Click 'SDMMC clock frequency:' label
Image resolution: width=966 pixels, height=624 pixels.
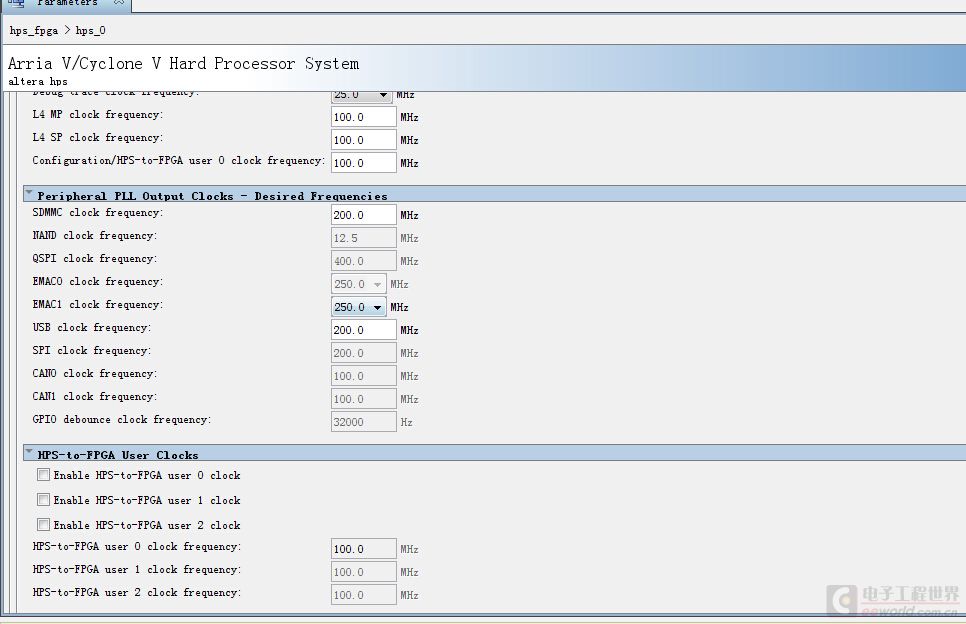coord(97,213)
